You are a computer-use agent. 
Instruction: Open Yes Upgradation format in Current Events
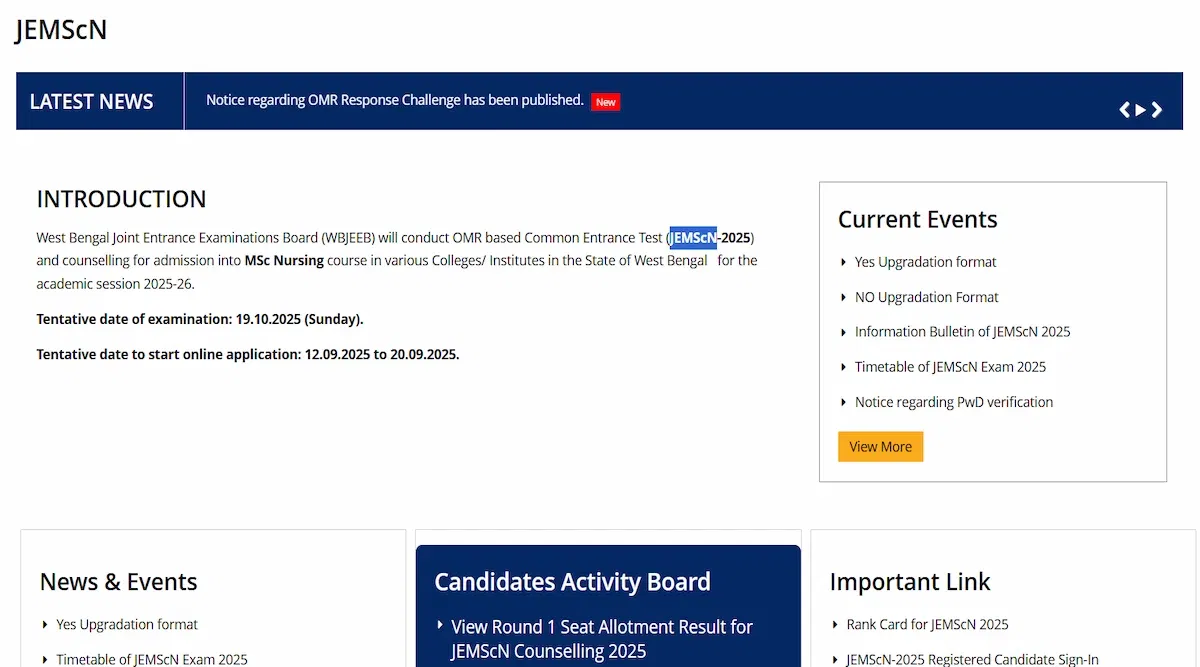(925, 262)
